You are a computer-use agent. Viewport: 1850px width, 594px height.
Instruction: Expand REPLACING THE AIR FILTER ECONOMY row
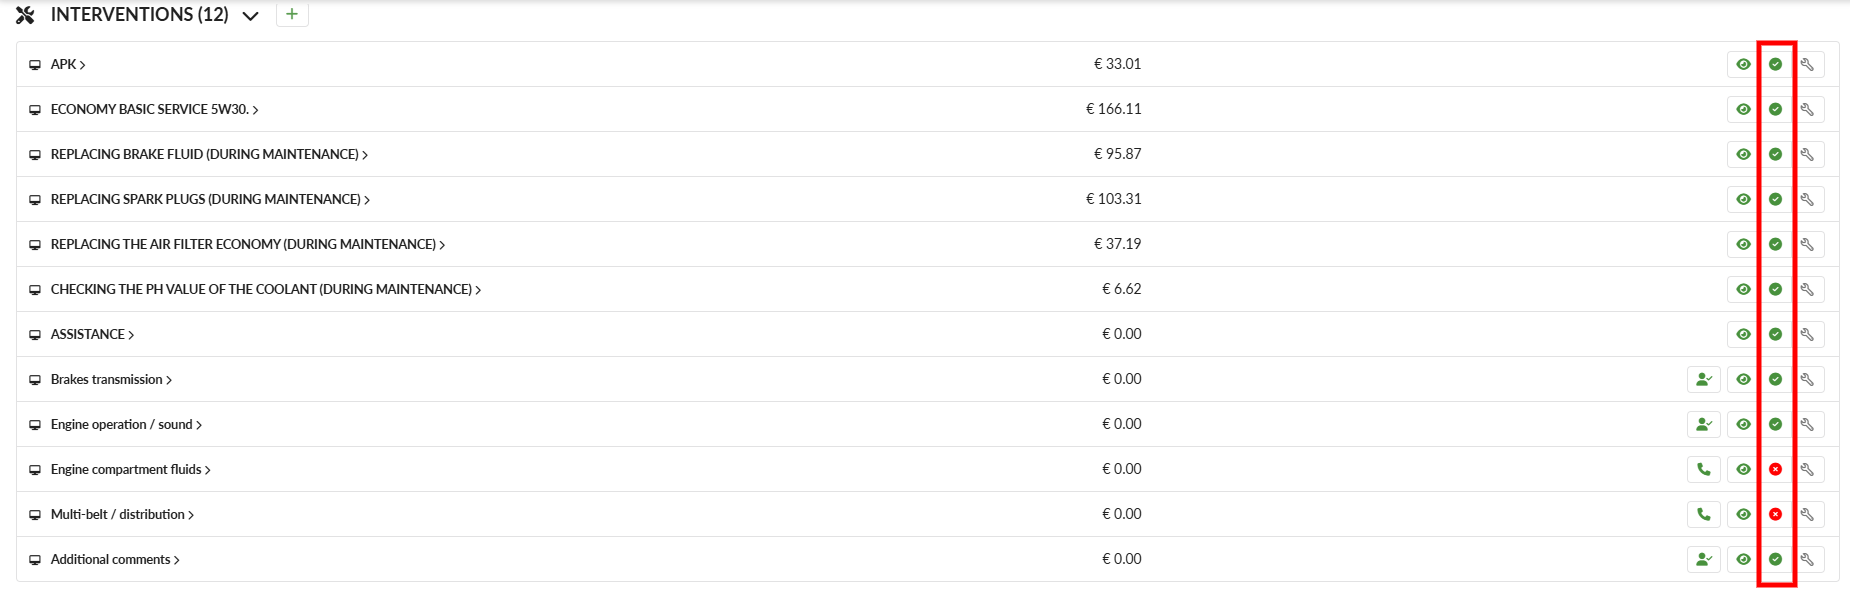[248, 244]
